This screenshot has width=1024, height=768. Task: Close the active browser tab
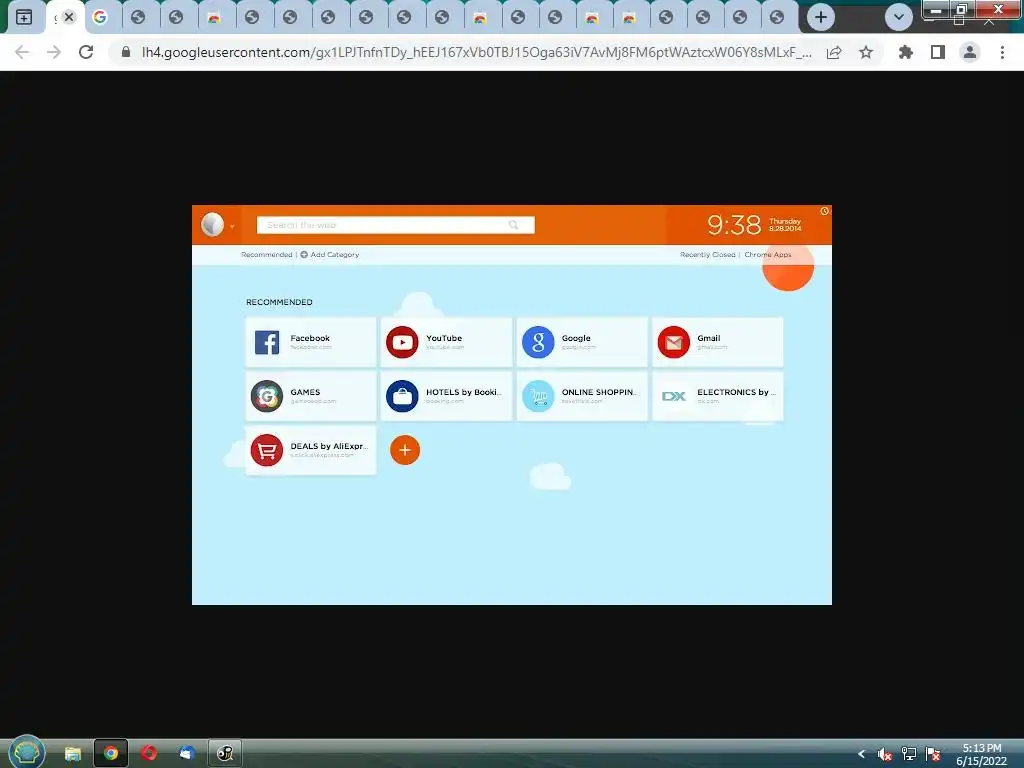(x=69, y=17)
